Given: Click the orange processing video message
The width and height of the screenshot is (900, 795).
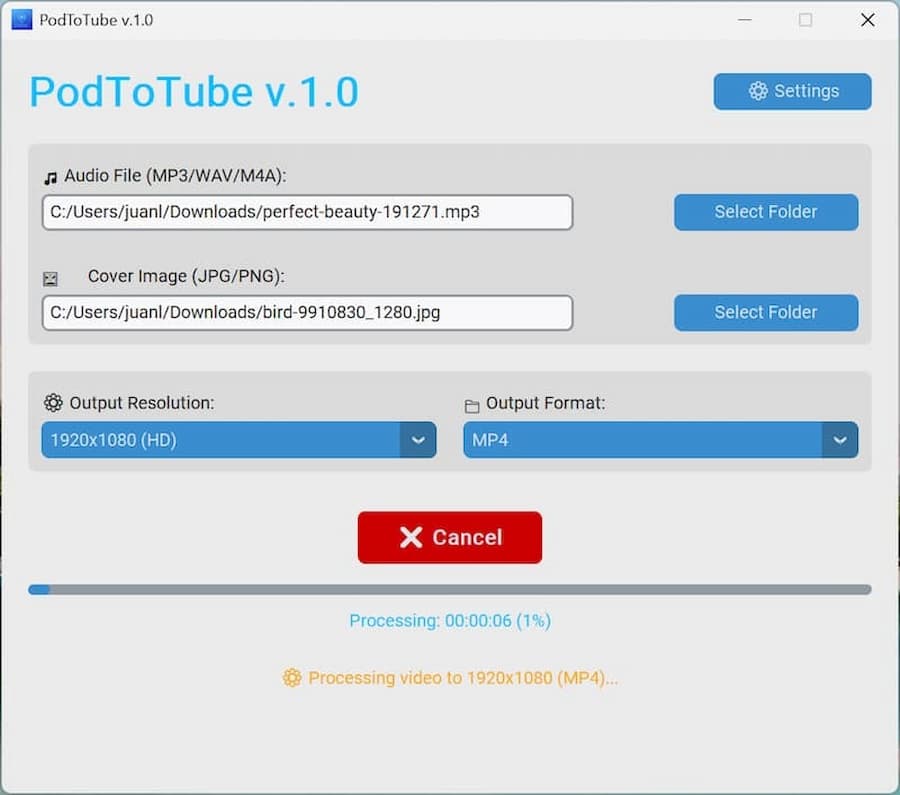Looking at the screenshot, I should tap(463, 678).
